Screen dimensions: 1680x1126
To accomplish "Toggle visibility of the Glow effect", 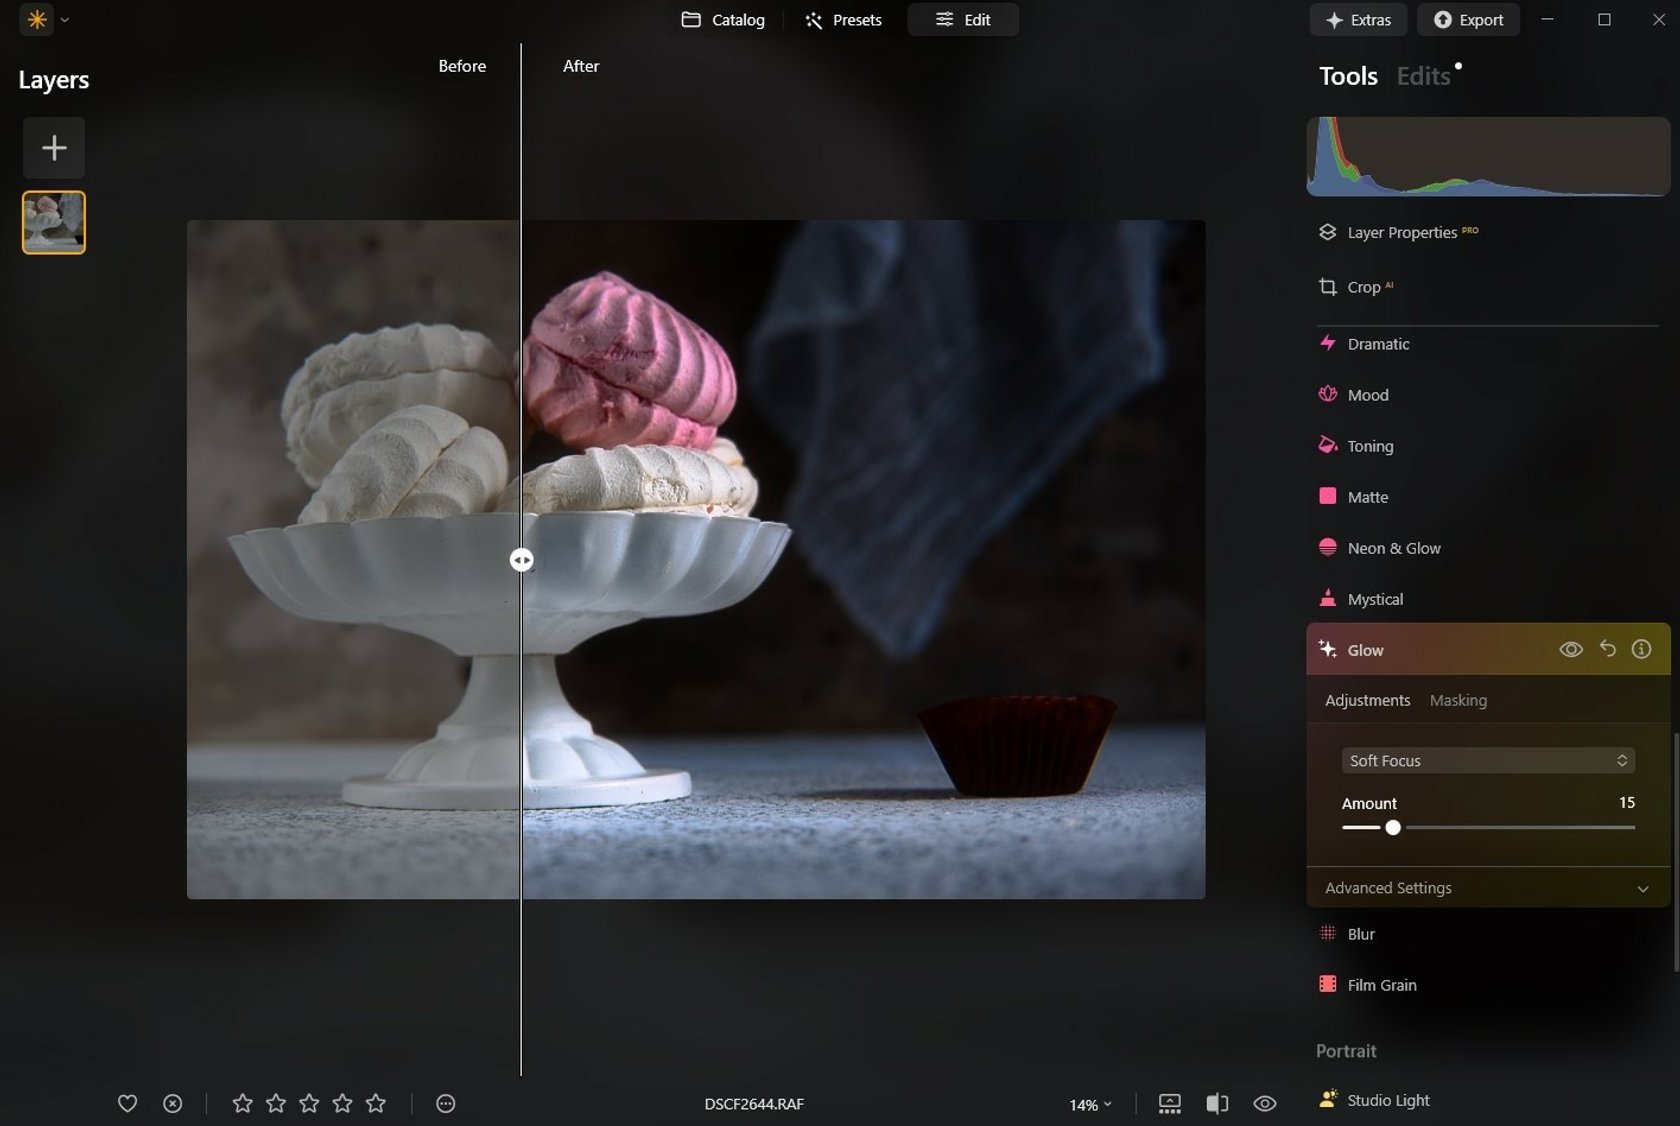I will coord(1570,649).
